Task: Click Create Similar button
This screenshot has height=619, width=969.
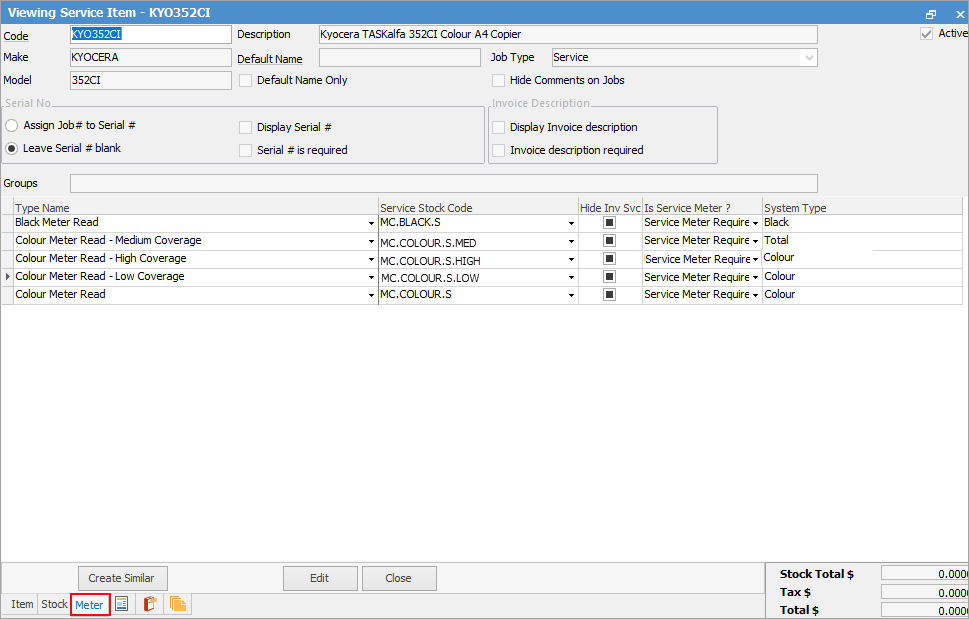Action: (122, 578)
